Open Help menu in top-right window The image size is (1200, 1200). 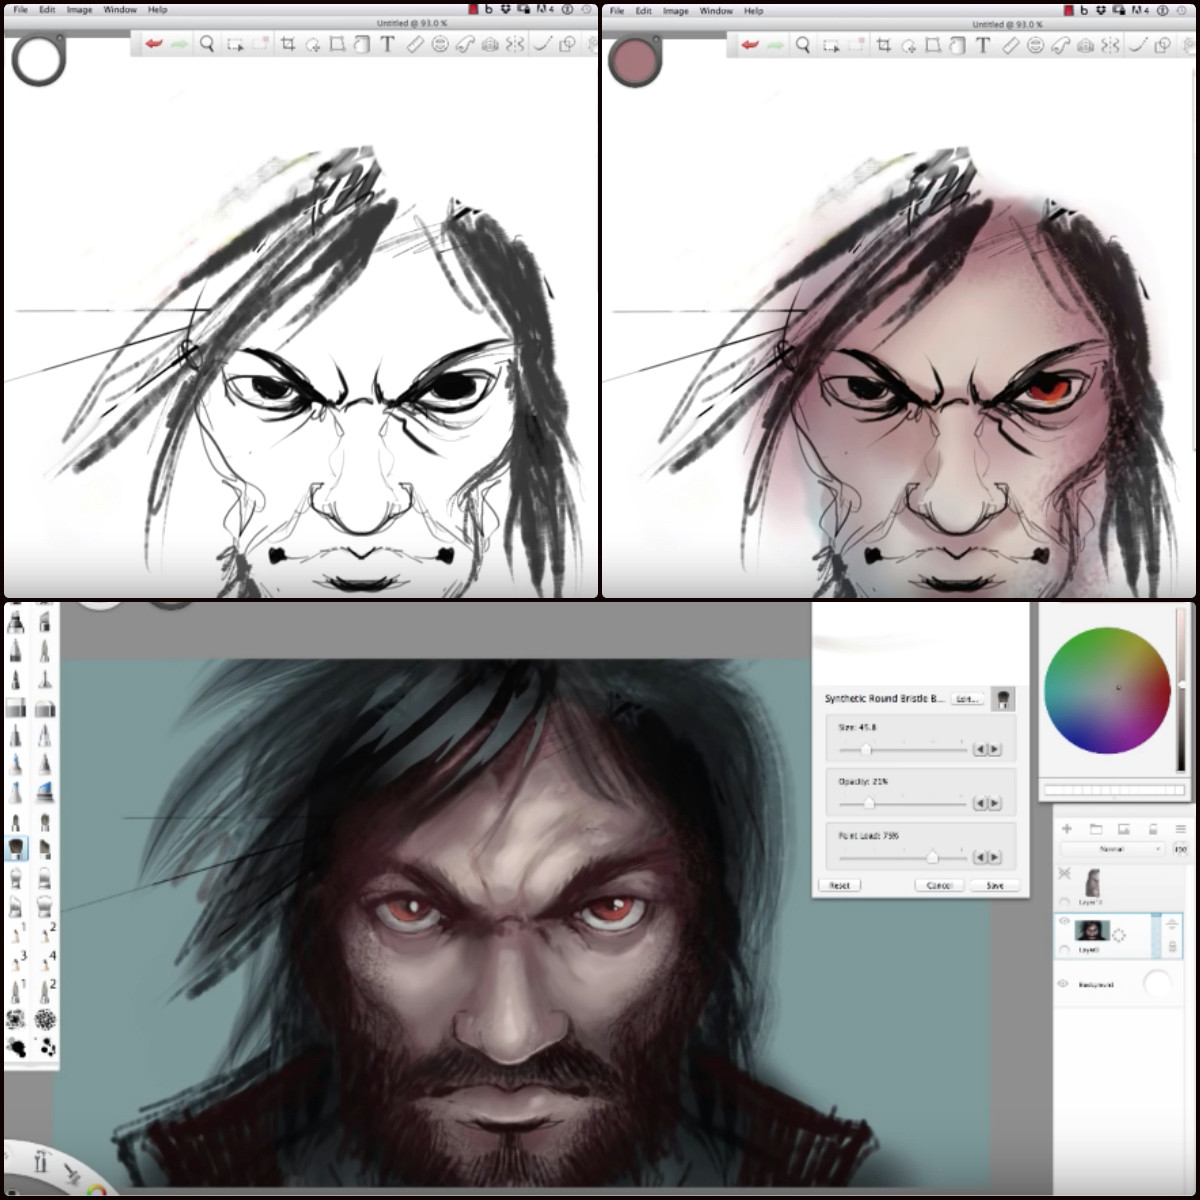pos(754,11)
